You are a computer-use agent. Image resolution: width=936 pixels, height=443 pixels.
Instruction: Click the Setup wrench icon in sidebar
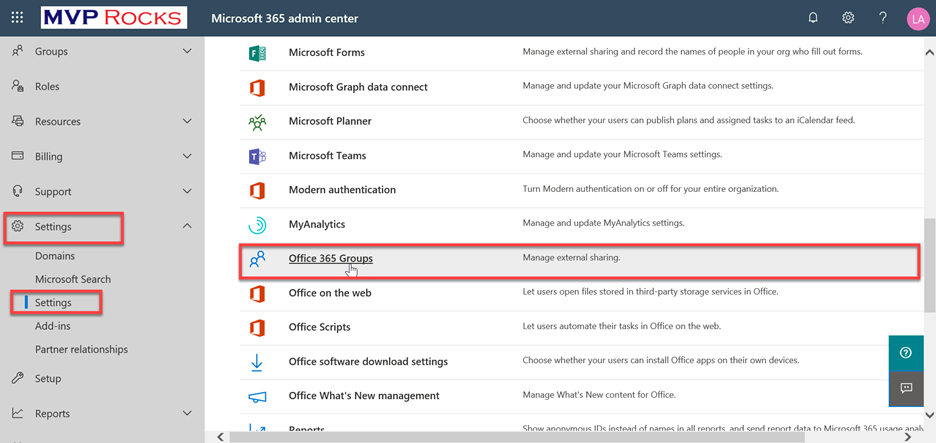tap(18, 378)
